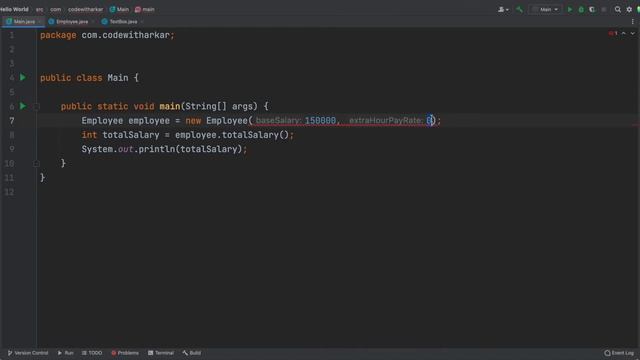The height and width of the screenshot is (360, 640).
Task: Click com breadcrumb
Action: coord(56,9)
